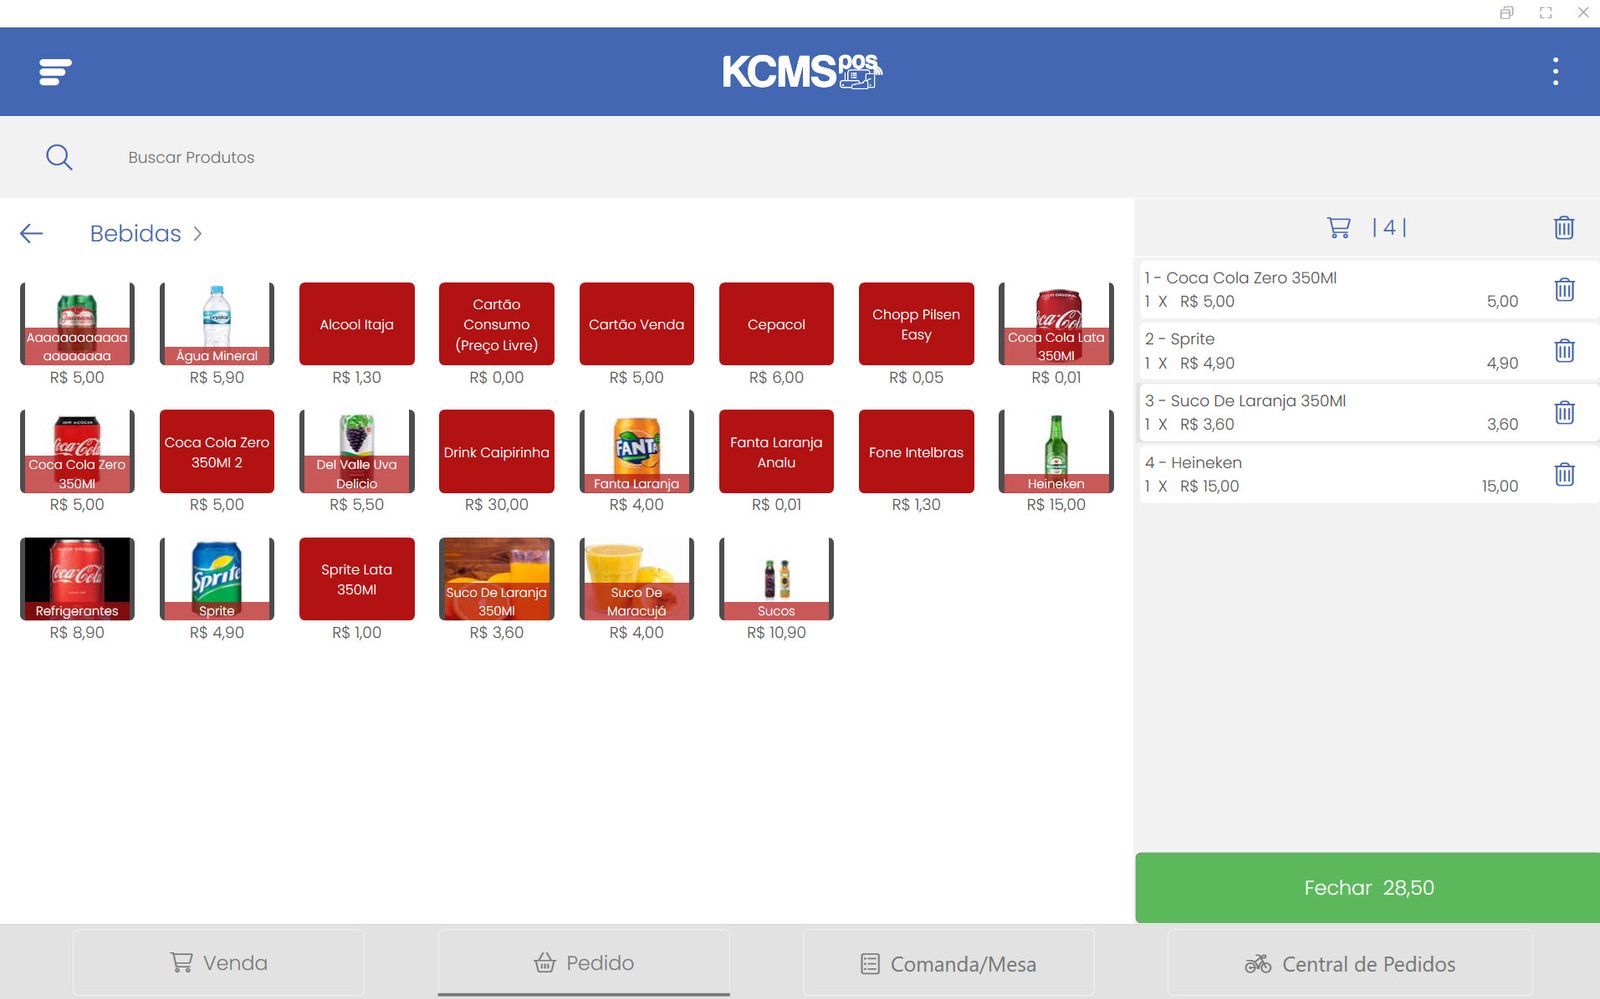Click the back arrow next to Bebidas
Screen dimensions: 1600x999
tap(31, 233)
